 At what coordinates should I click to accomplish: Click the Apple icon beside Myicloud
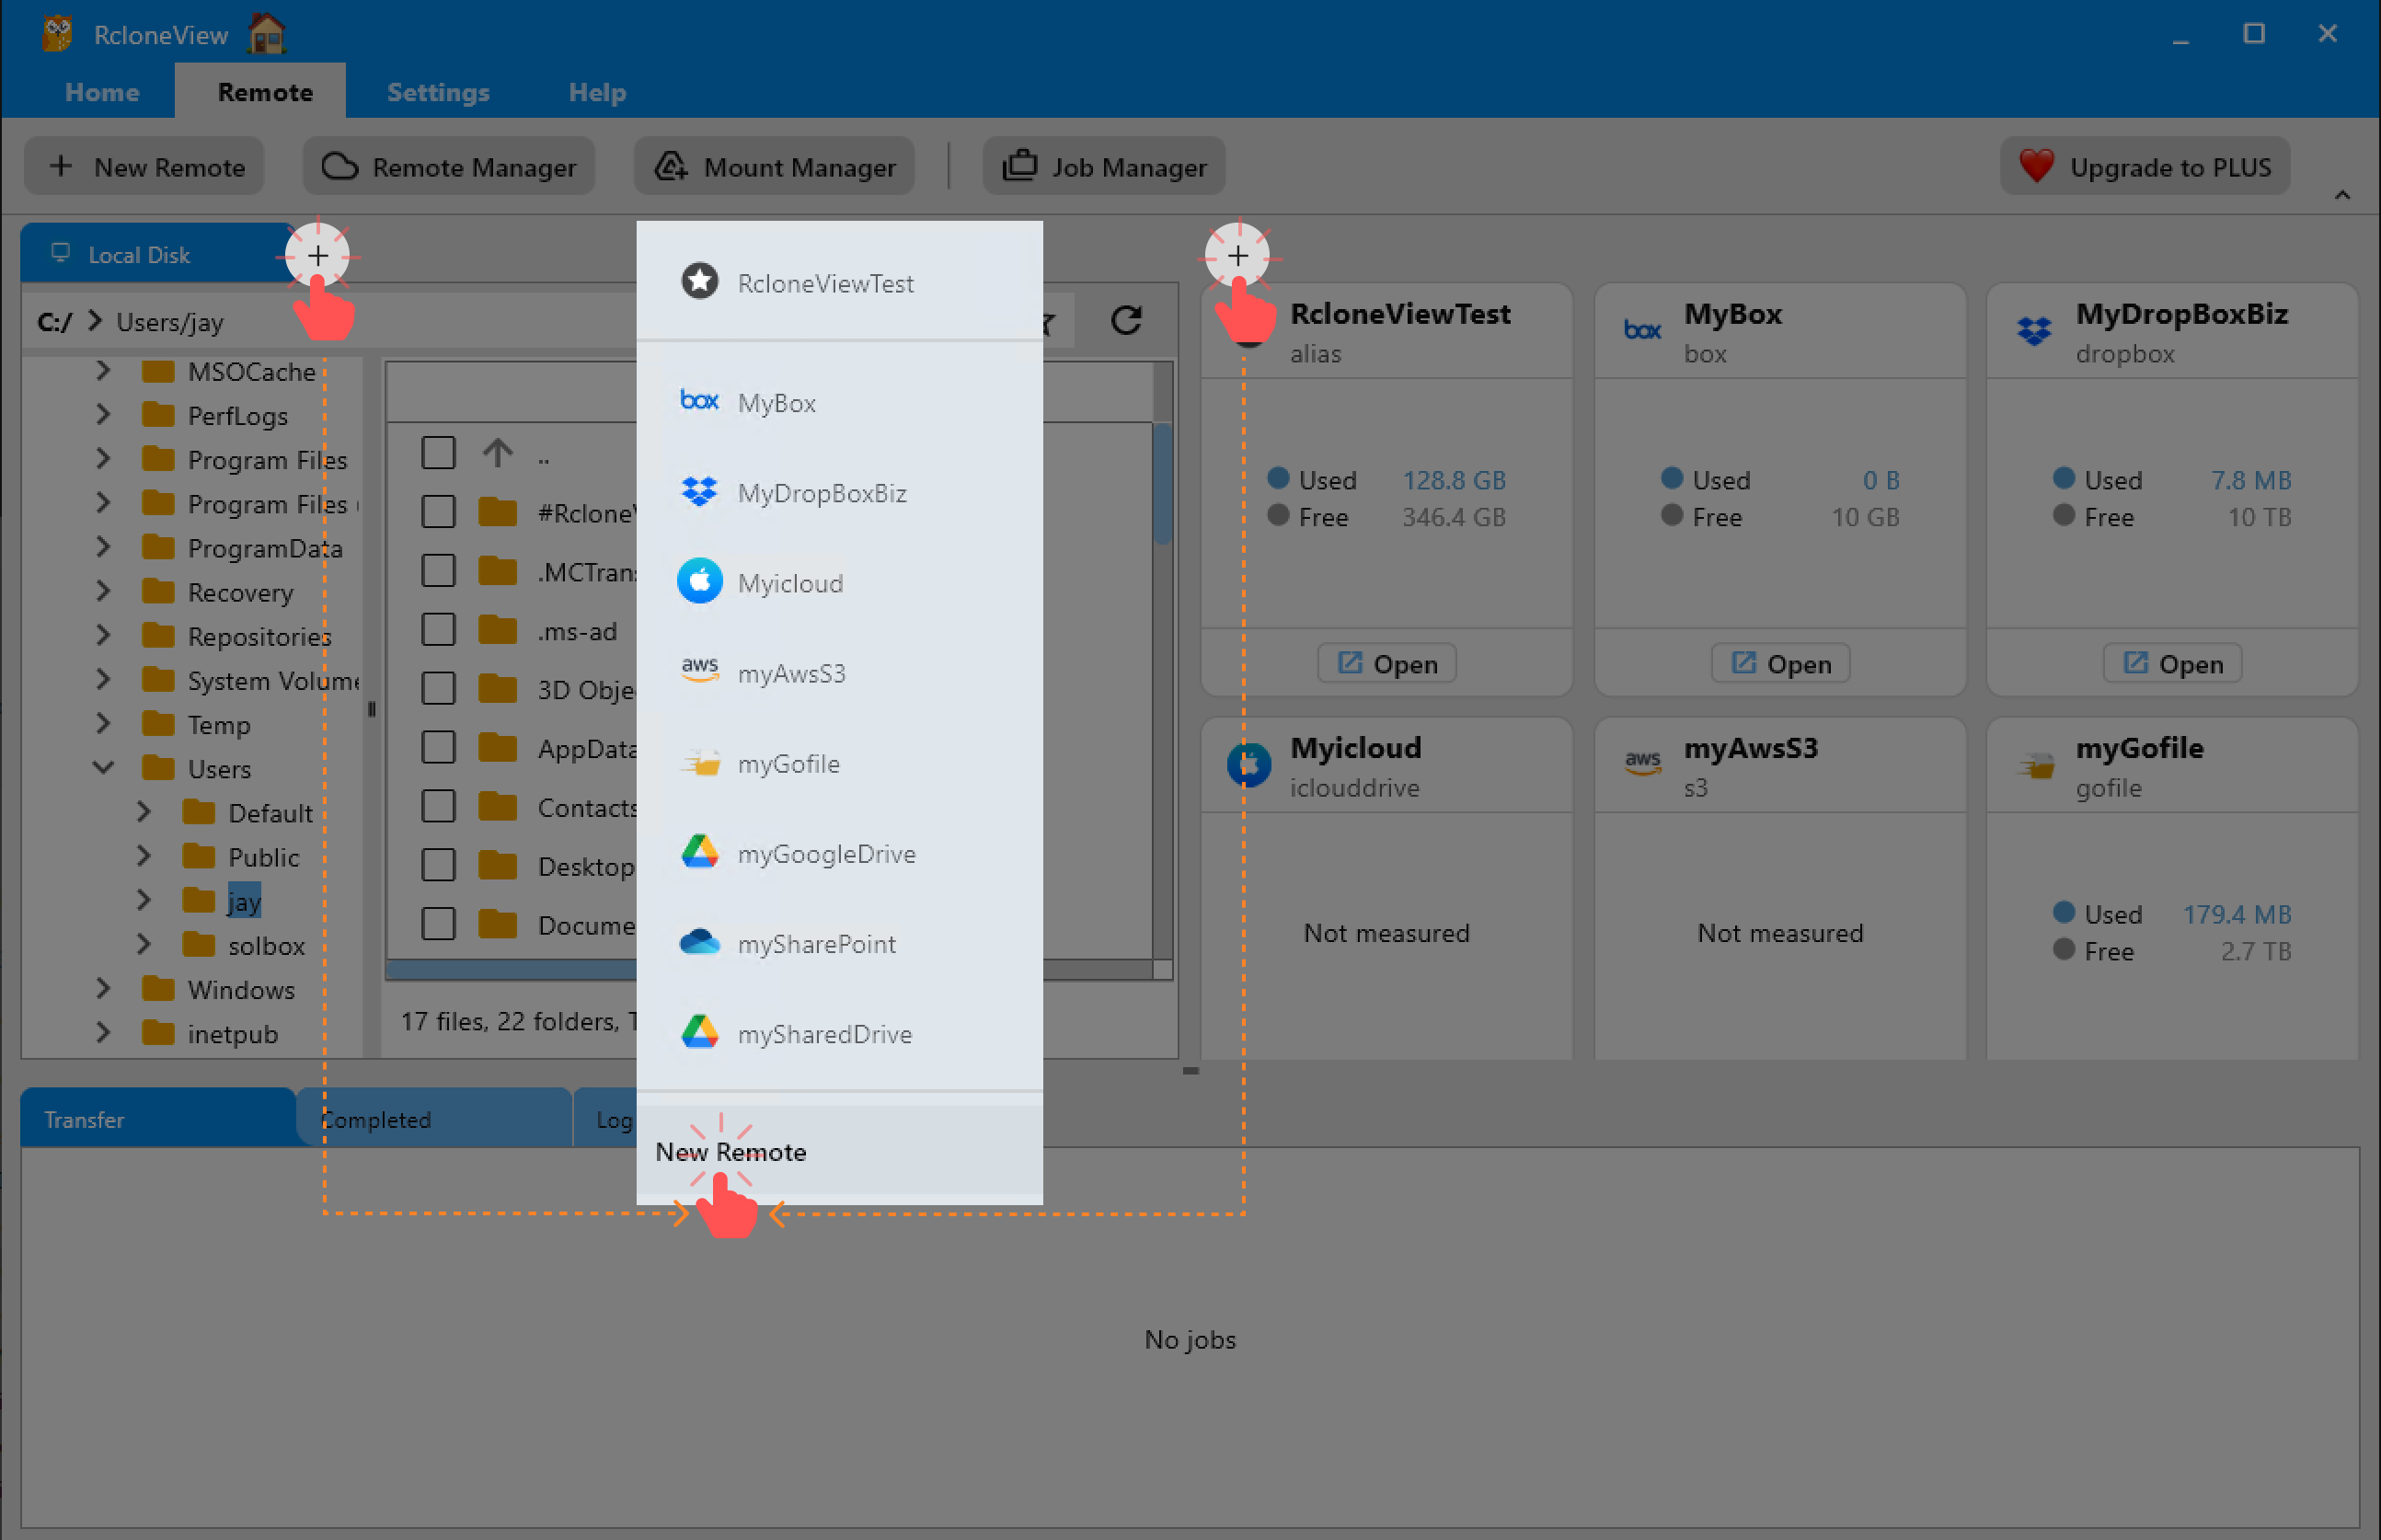point(701,581)
